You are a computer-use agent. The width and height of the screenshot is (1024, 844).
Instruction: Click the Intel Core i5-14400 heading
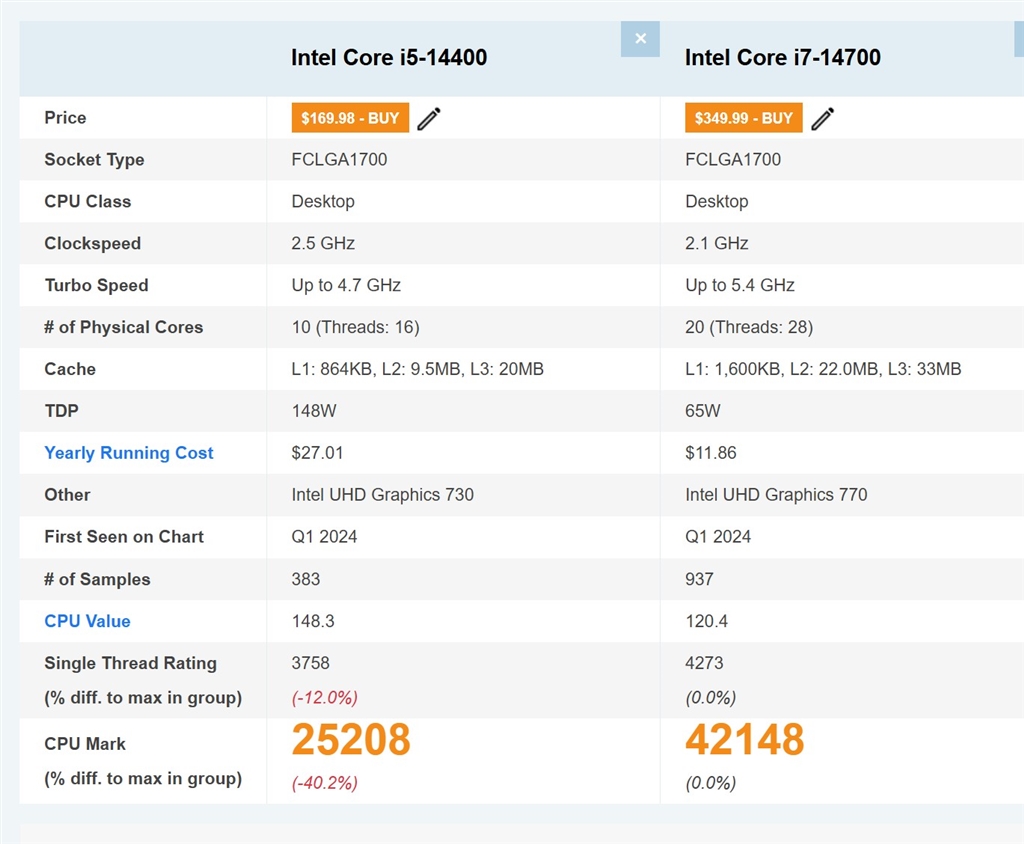click(389, 57)
